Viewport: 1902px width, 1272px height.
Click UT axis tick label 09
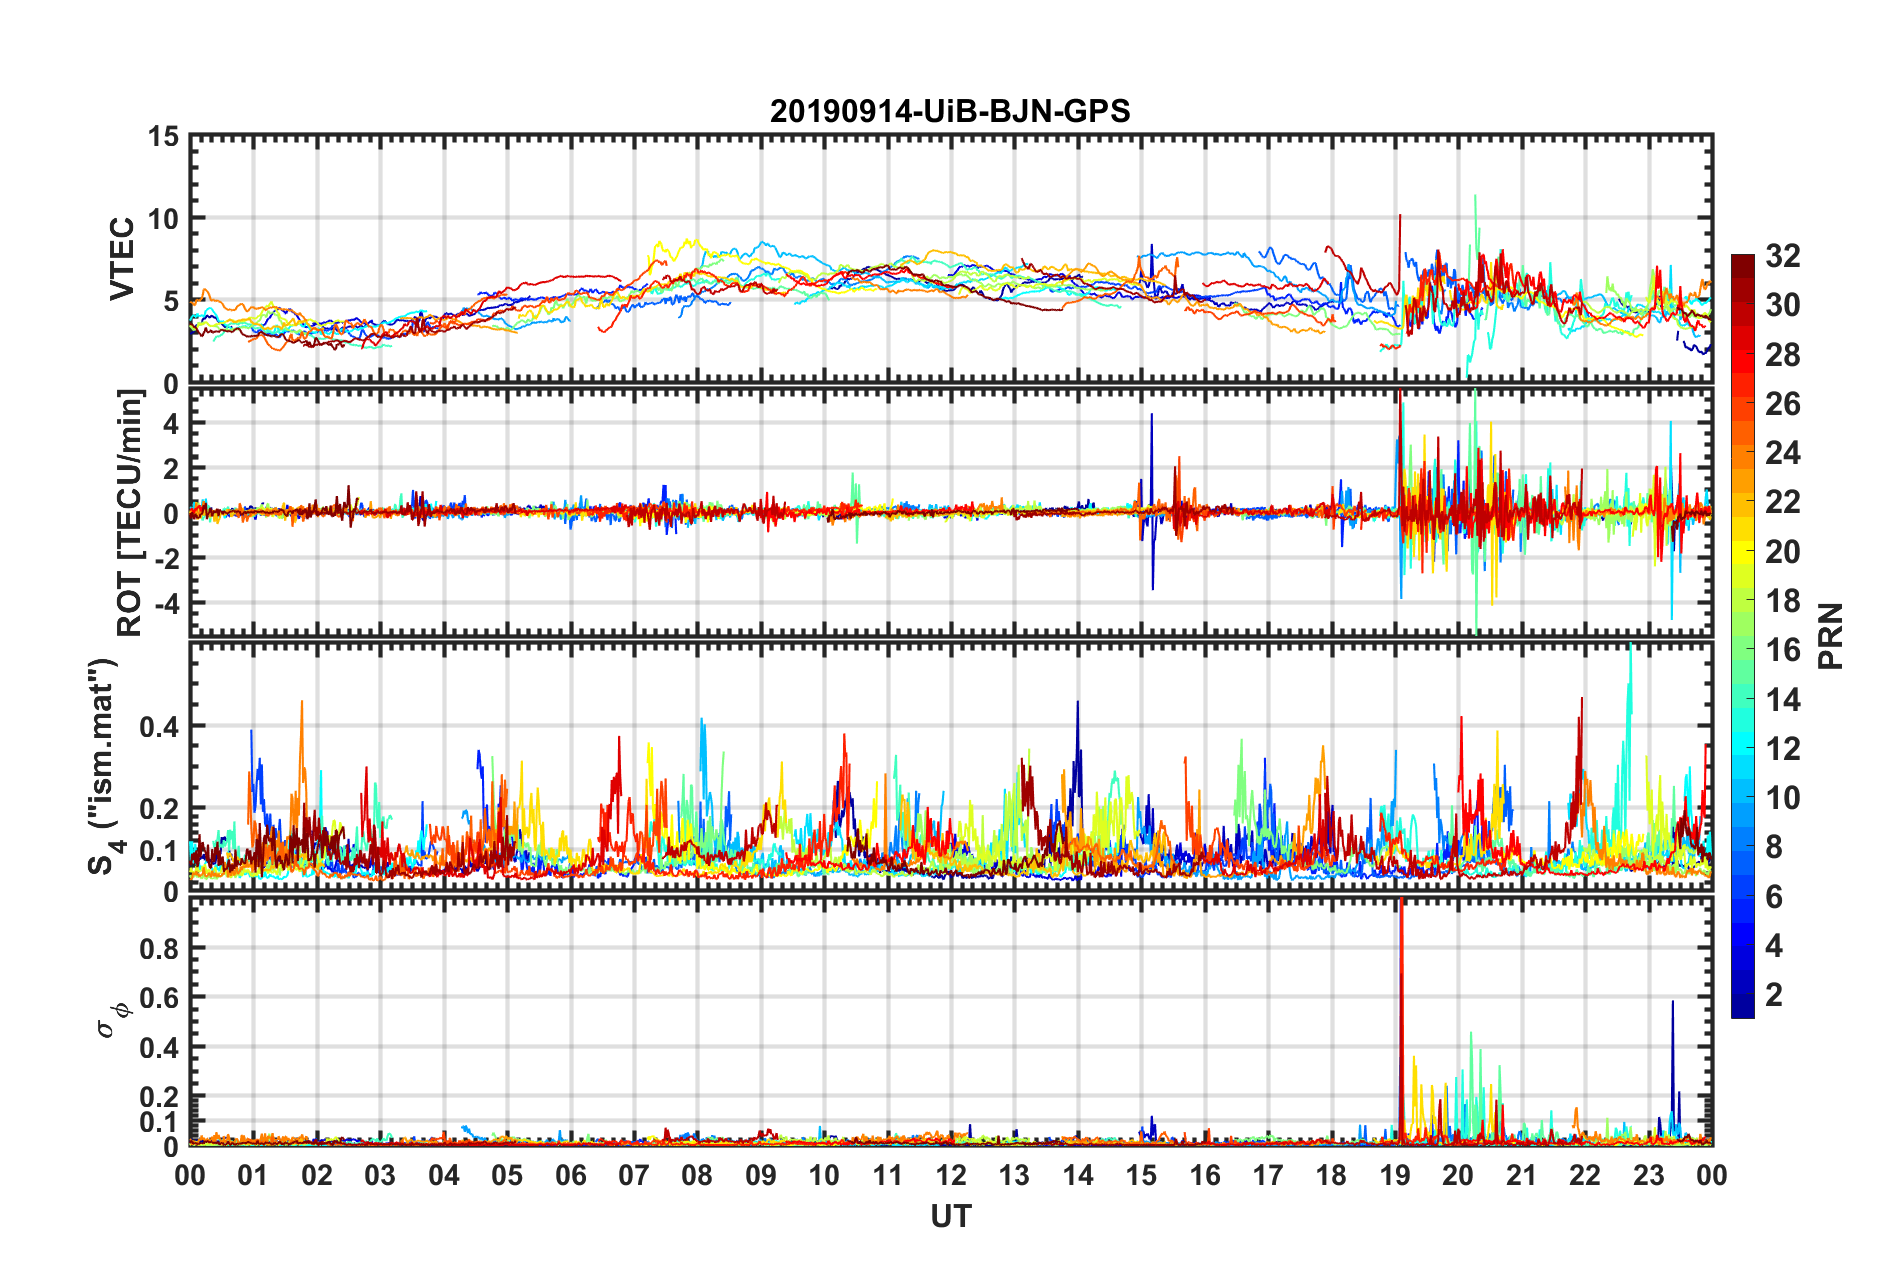point(761,1175)
